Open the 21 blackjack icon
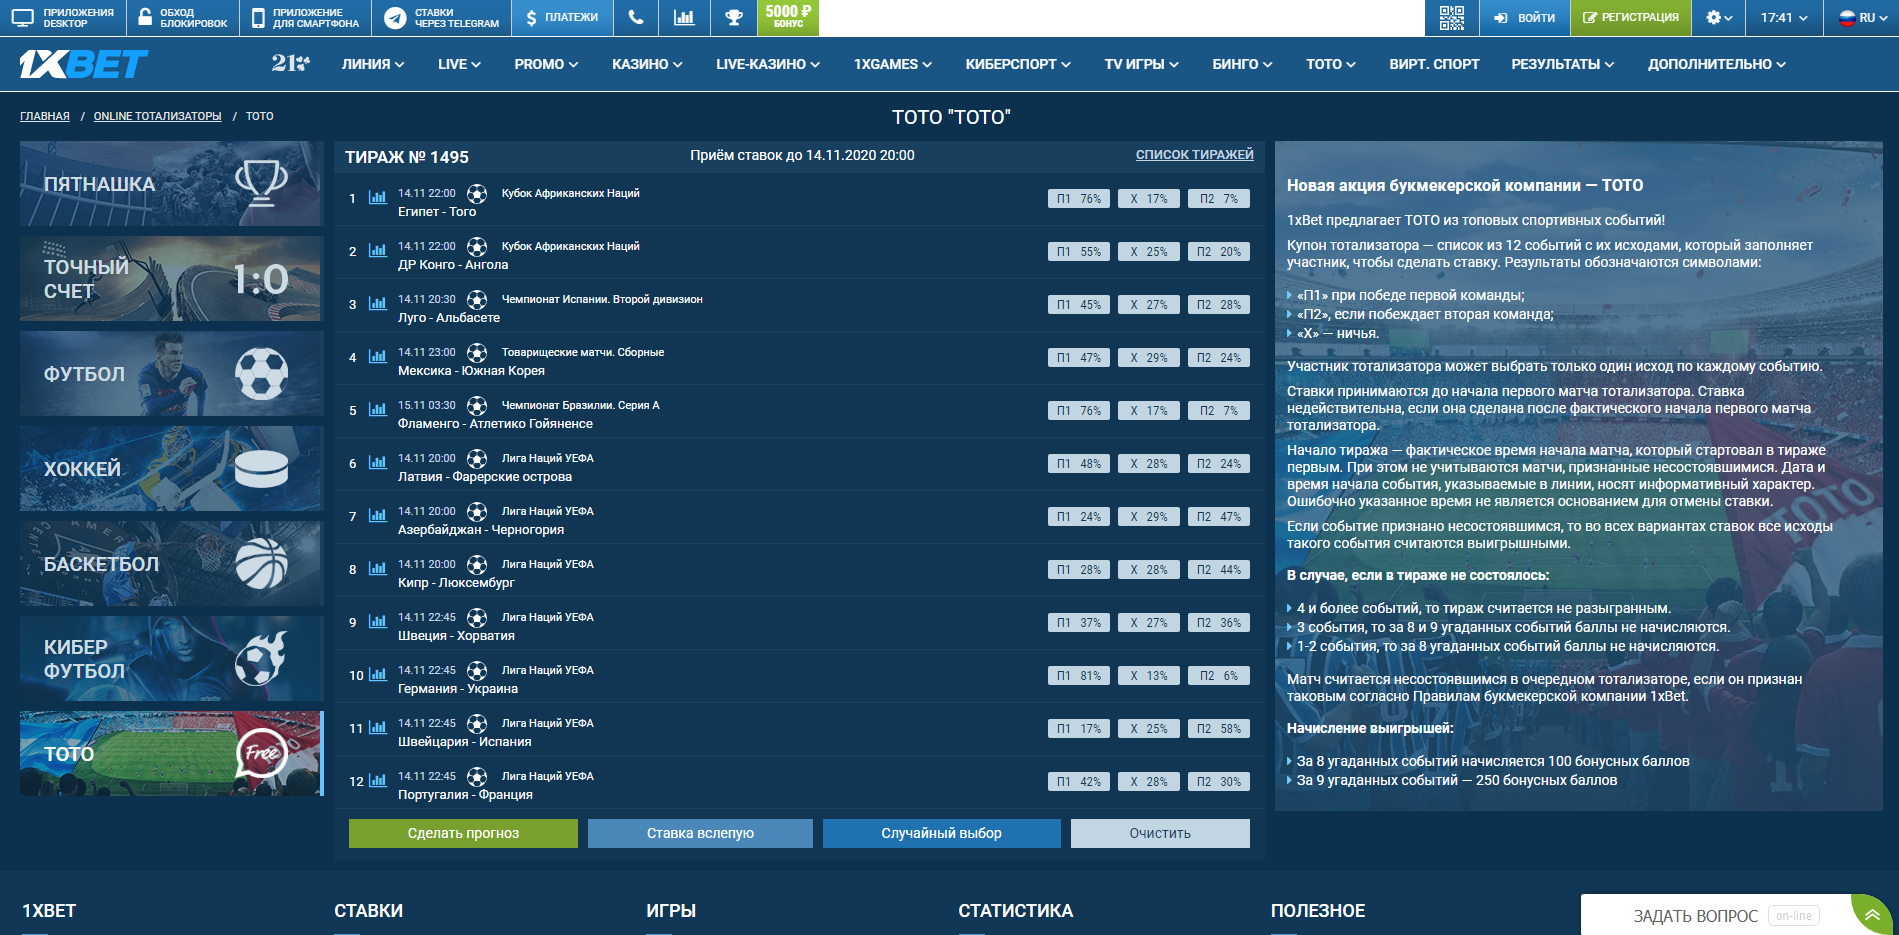1899x935 pixels. 290,63
